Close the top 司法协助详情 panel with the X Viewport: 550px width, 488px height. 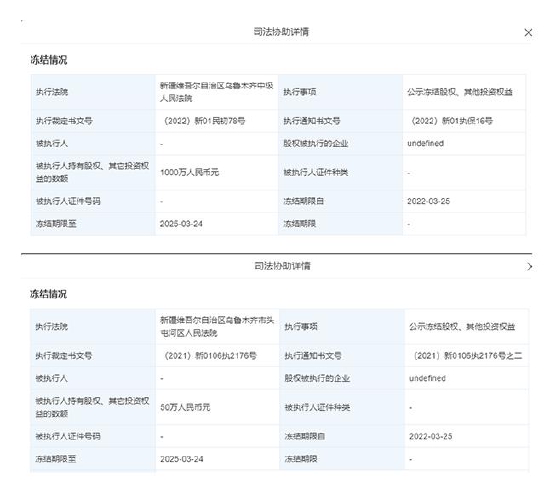[x=528, y=33]
